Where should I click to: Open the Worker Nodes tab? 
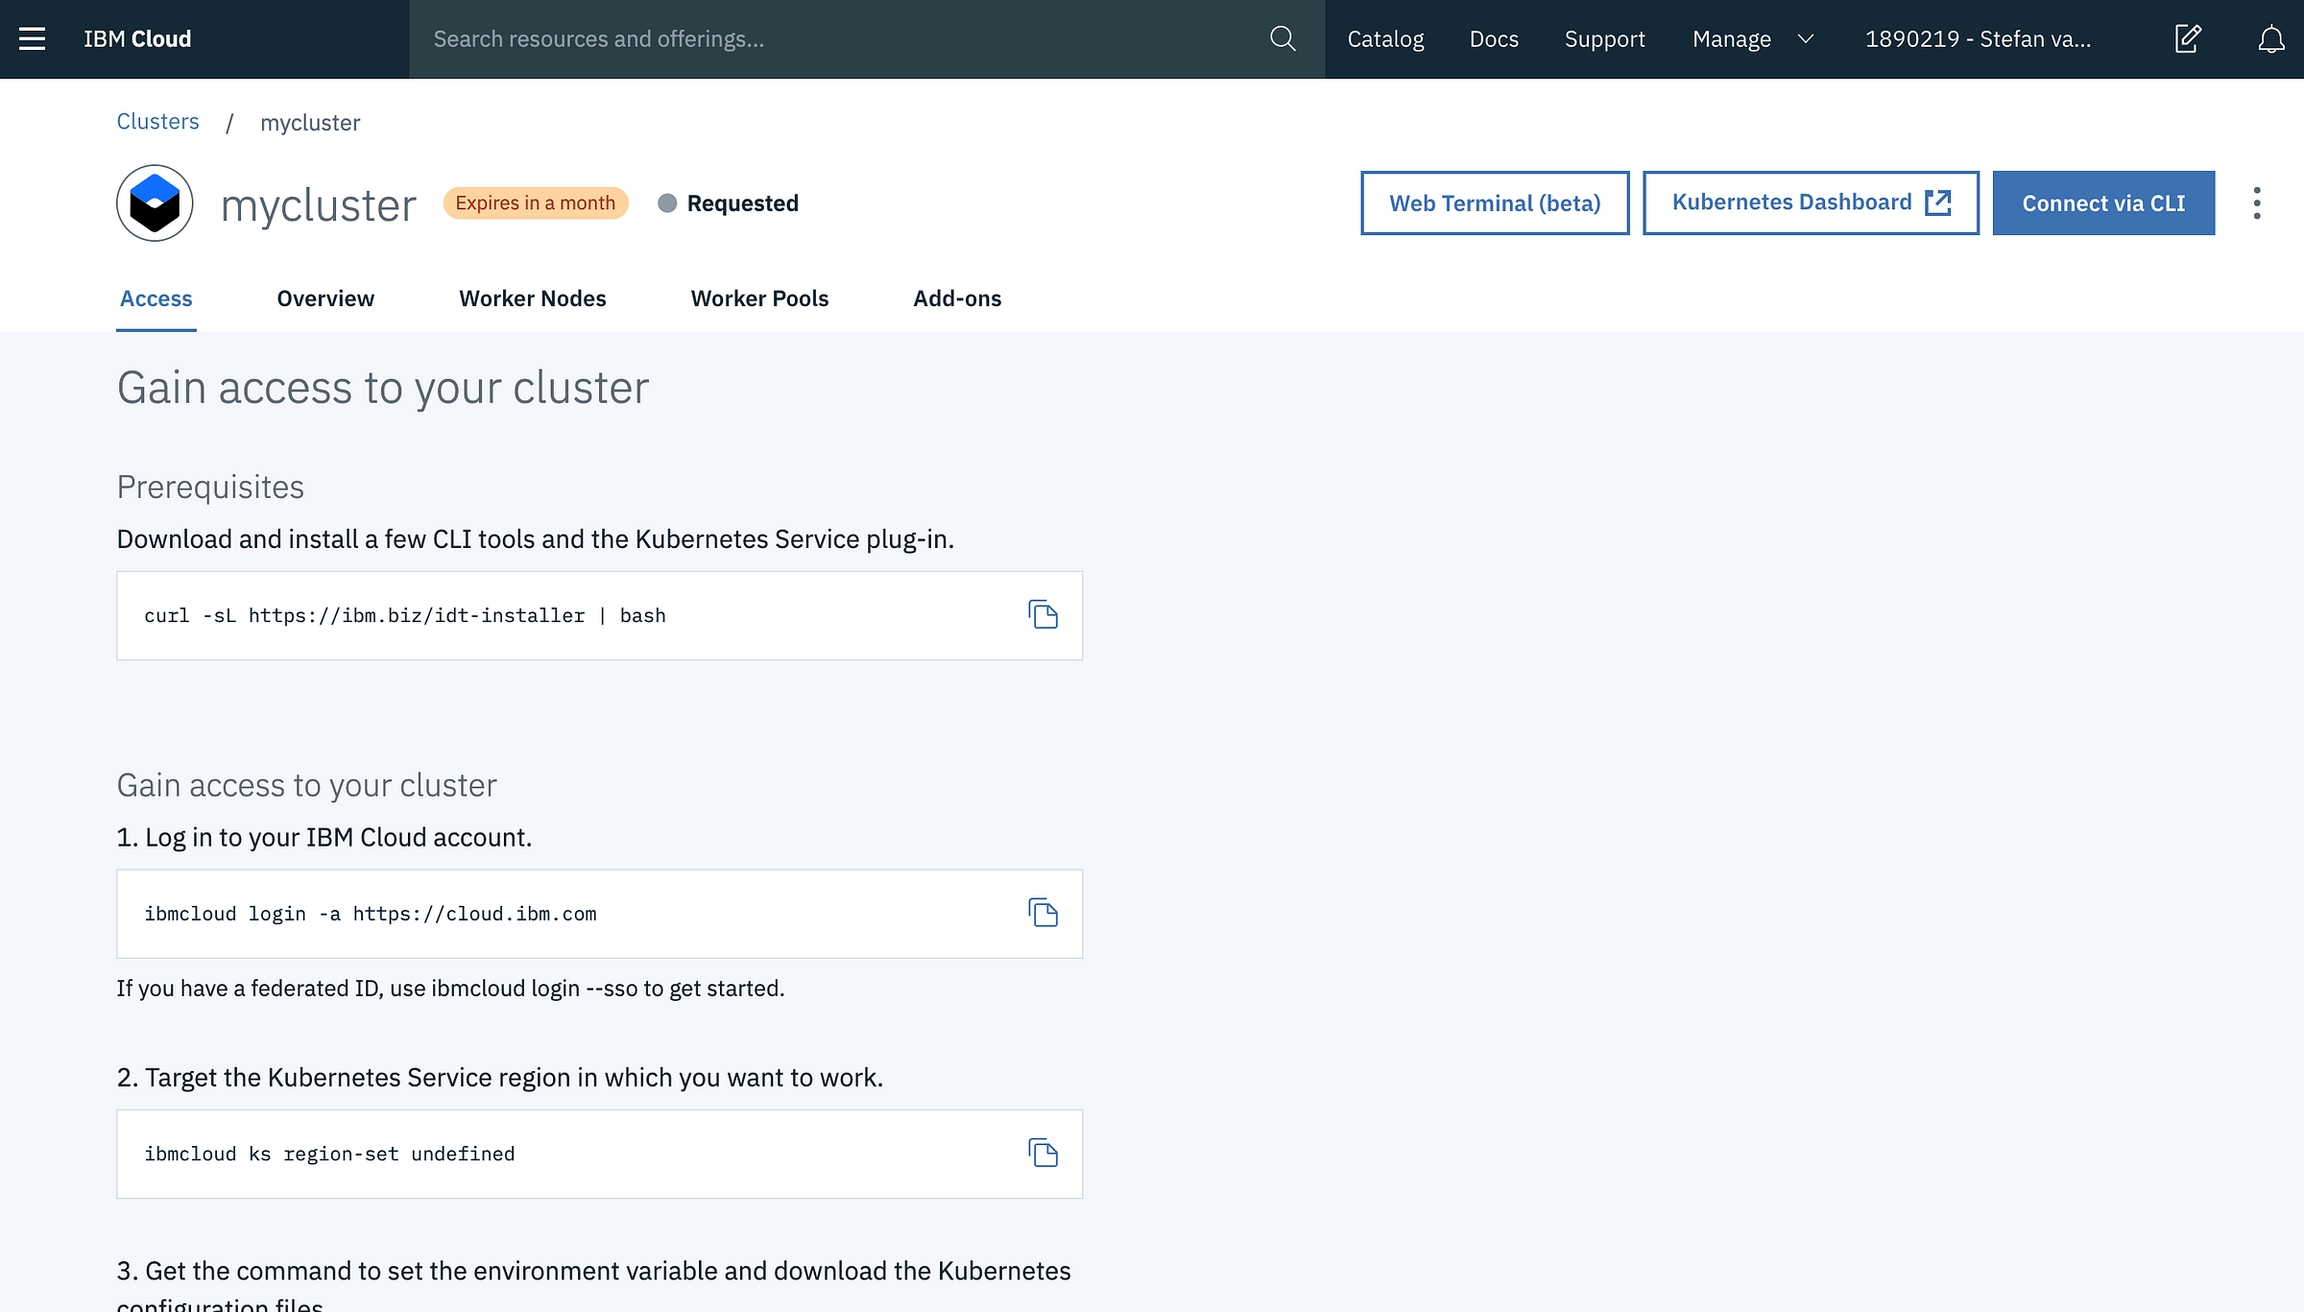tap(533, 298)
